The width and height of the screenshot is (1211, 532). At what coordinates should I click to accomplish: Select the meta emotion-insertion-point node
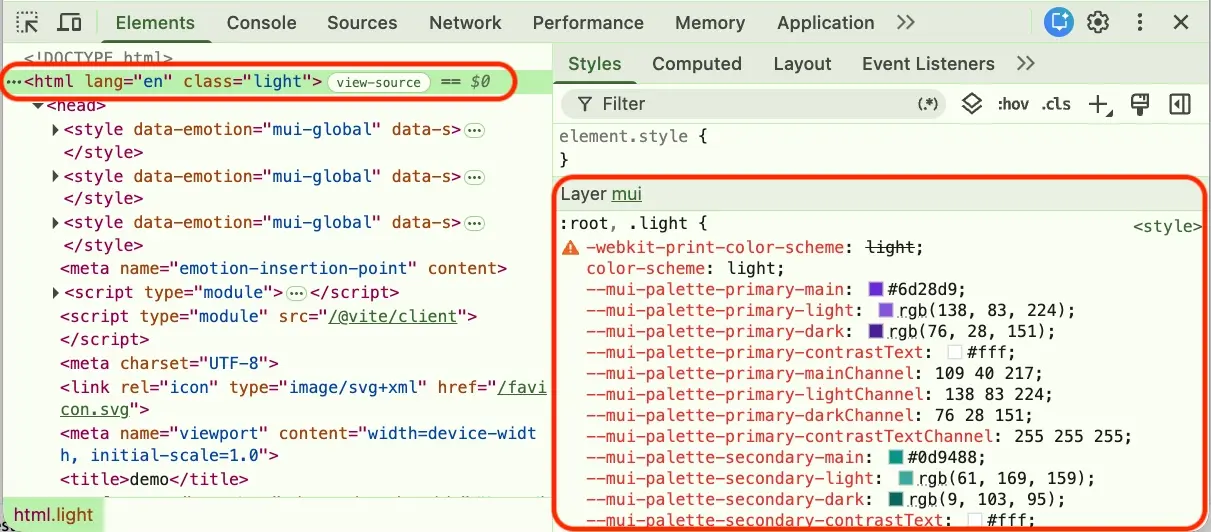pyautogui.click(x=284, y=269)
